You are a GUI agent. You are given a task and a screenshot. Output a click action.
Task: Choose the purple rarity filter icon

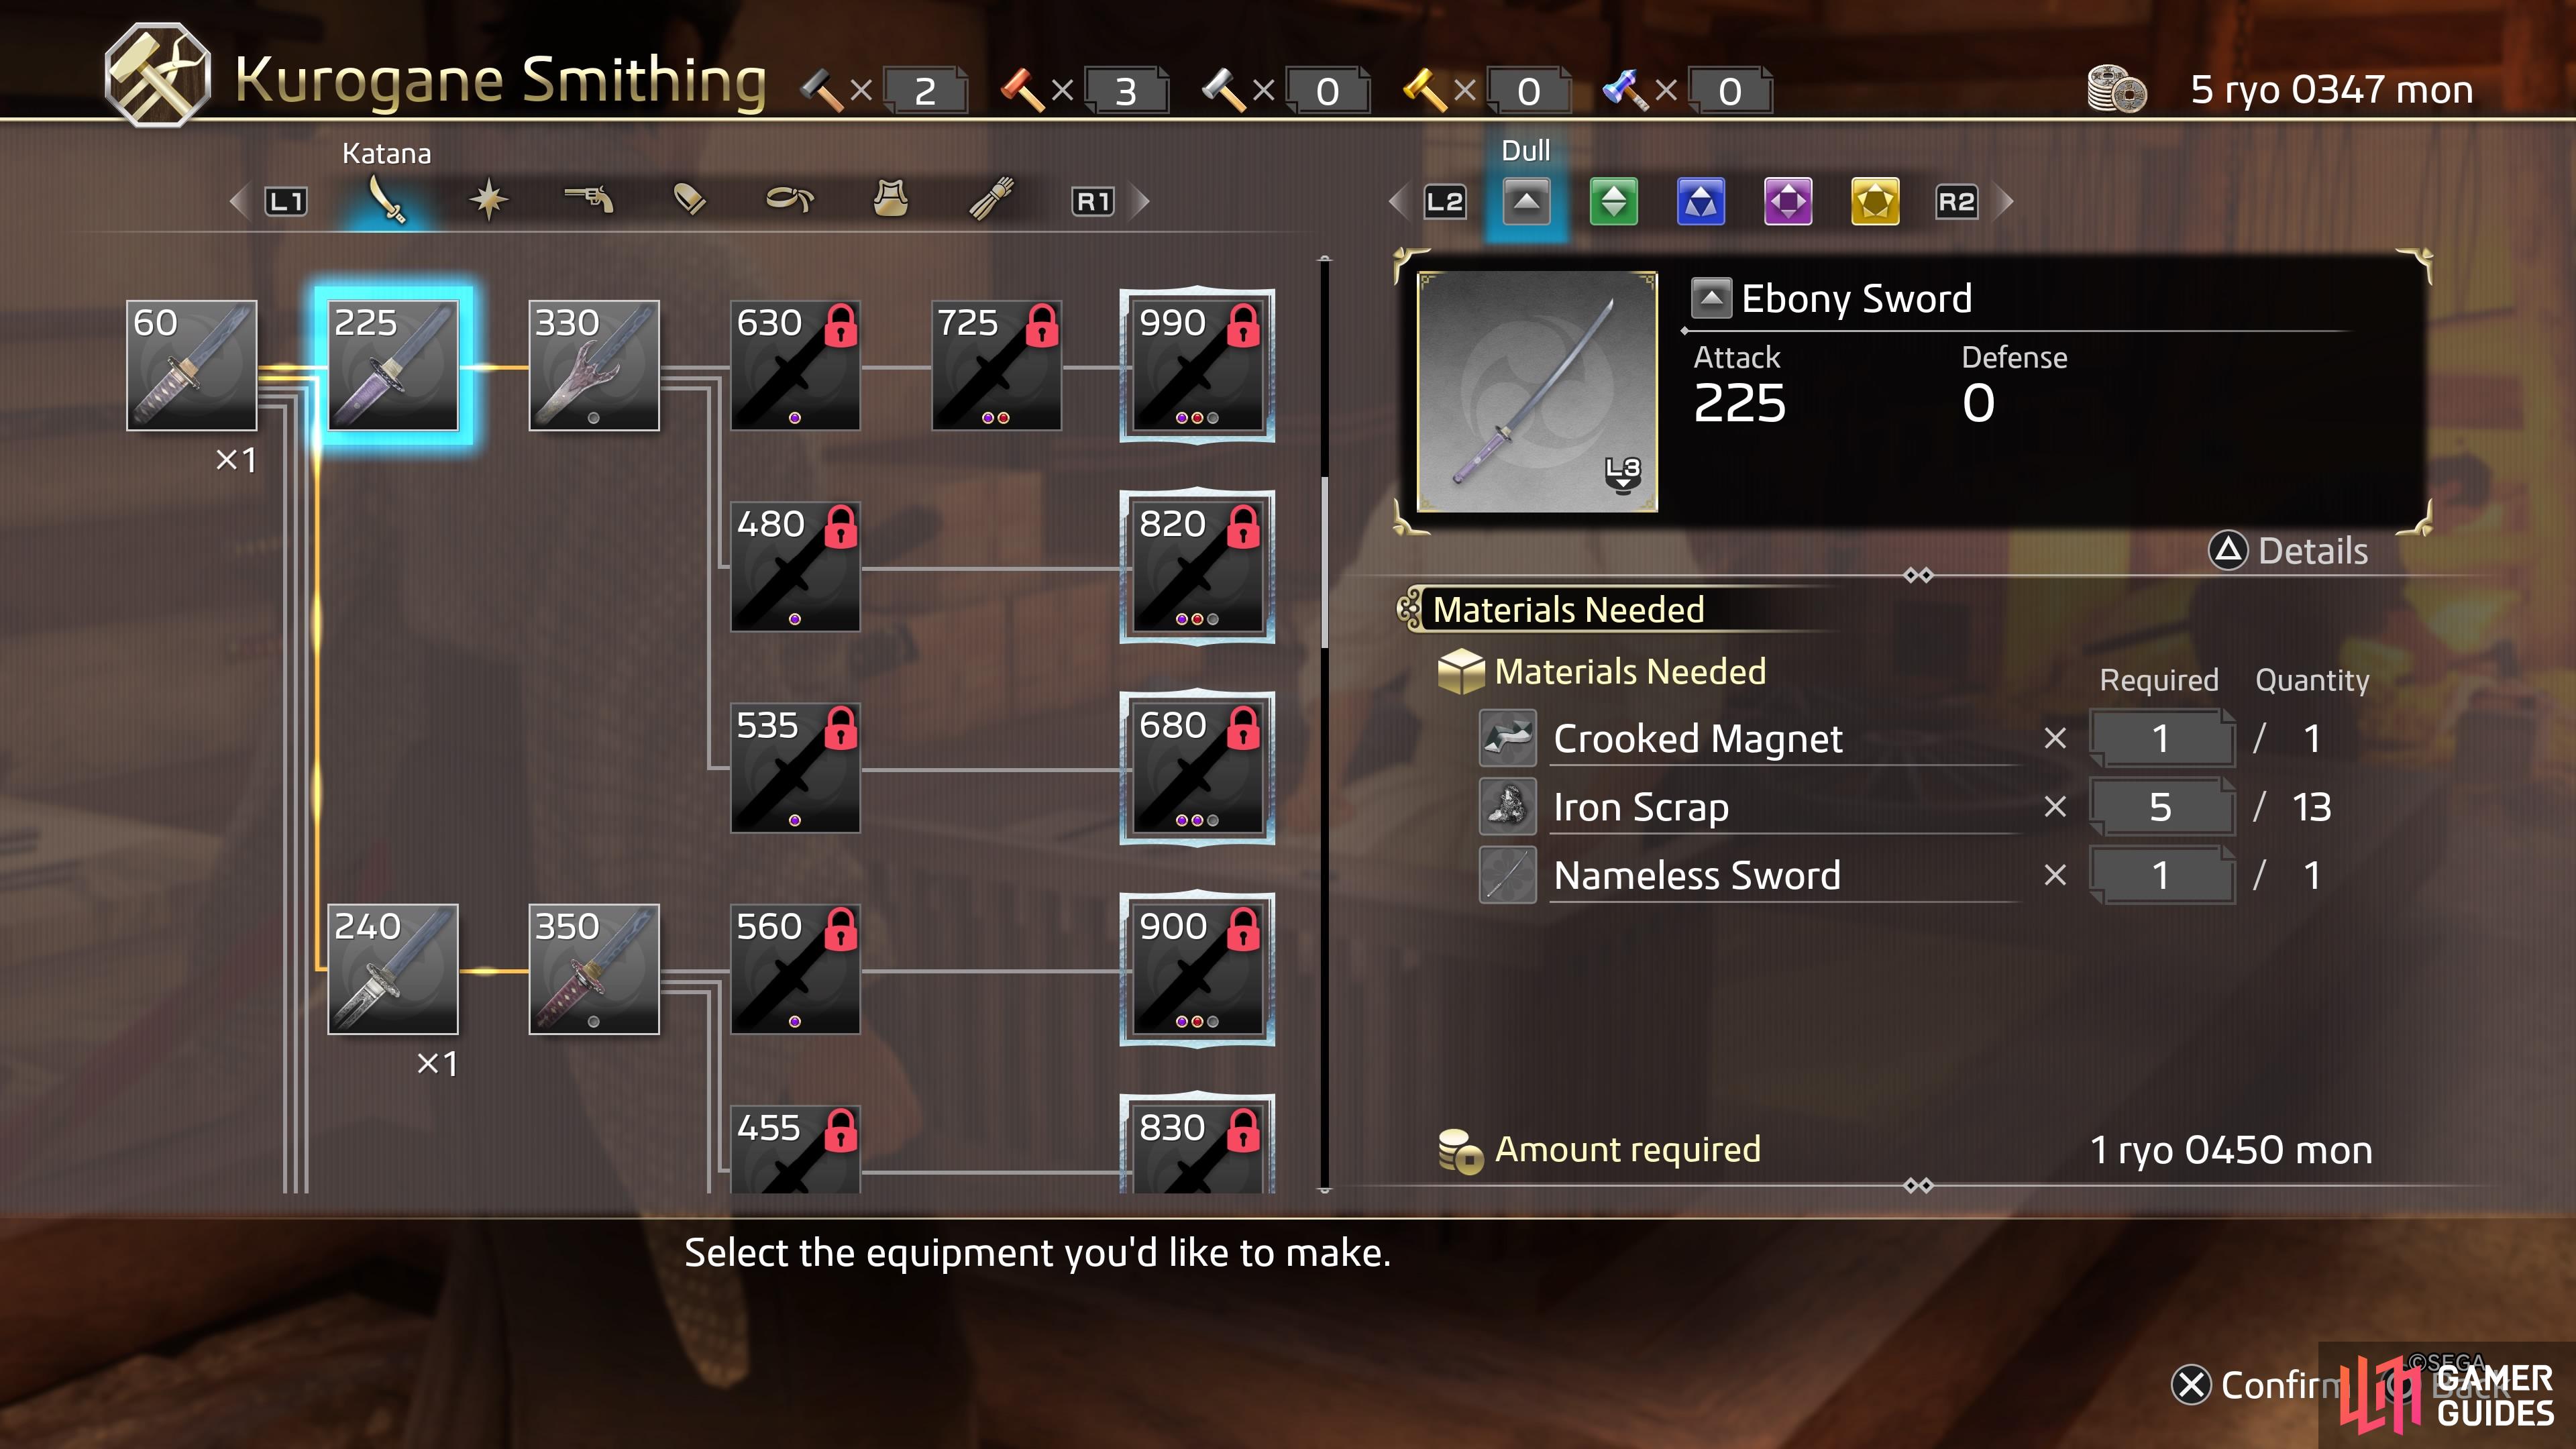(1788, 202)
